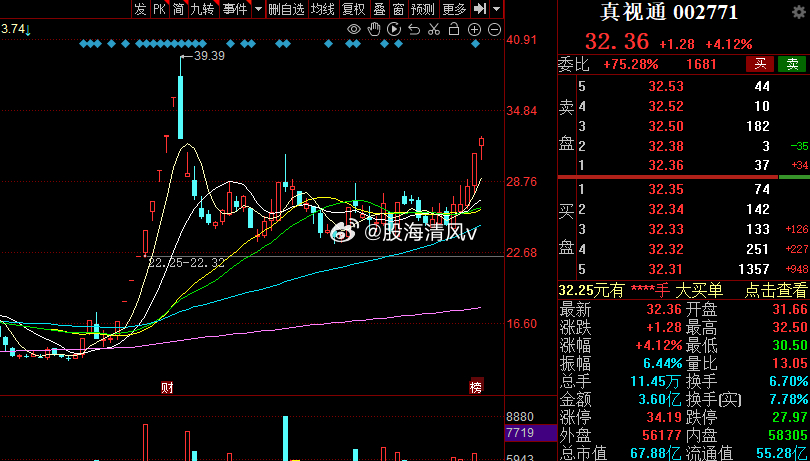The height and width of the screenshot is (461, 810).
Task: Expand dropdown arrow after 事件
Action: 258,9
